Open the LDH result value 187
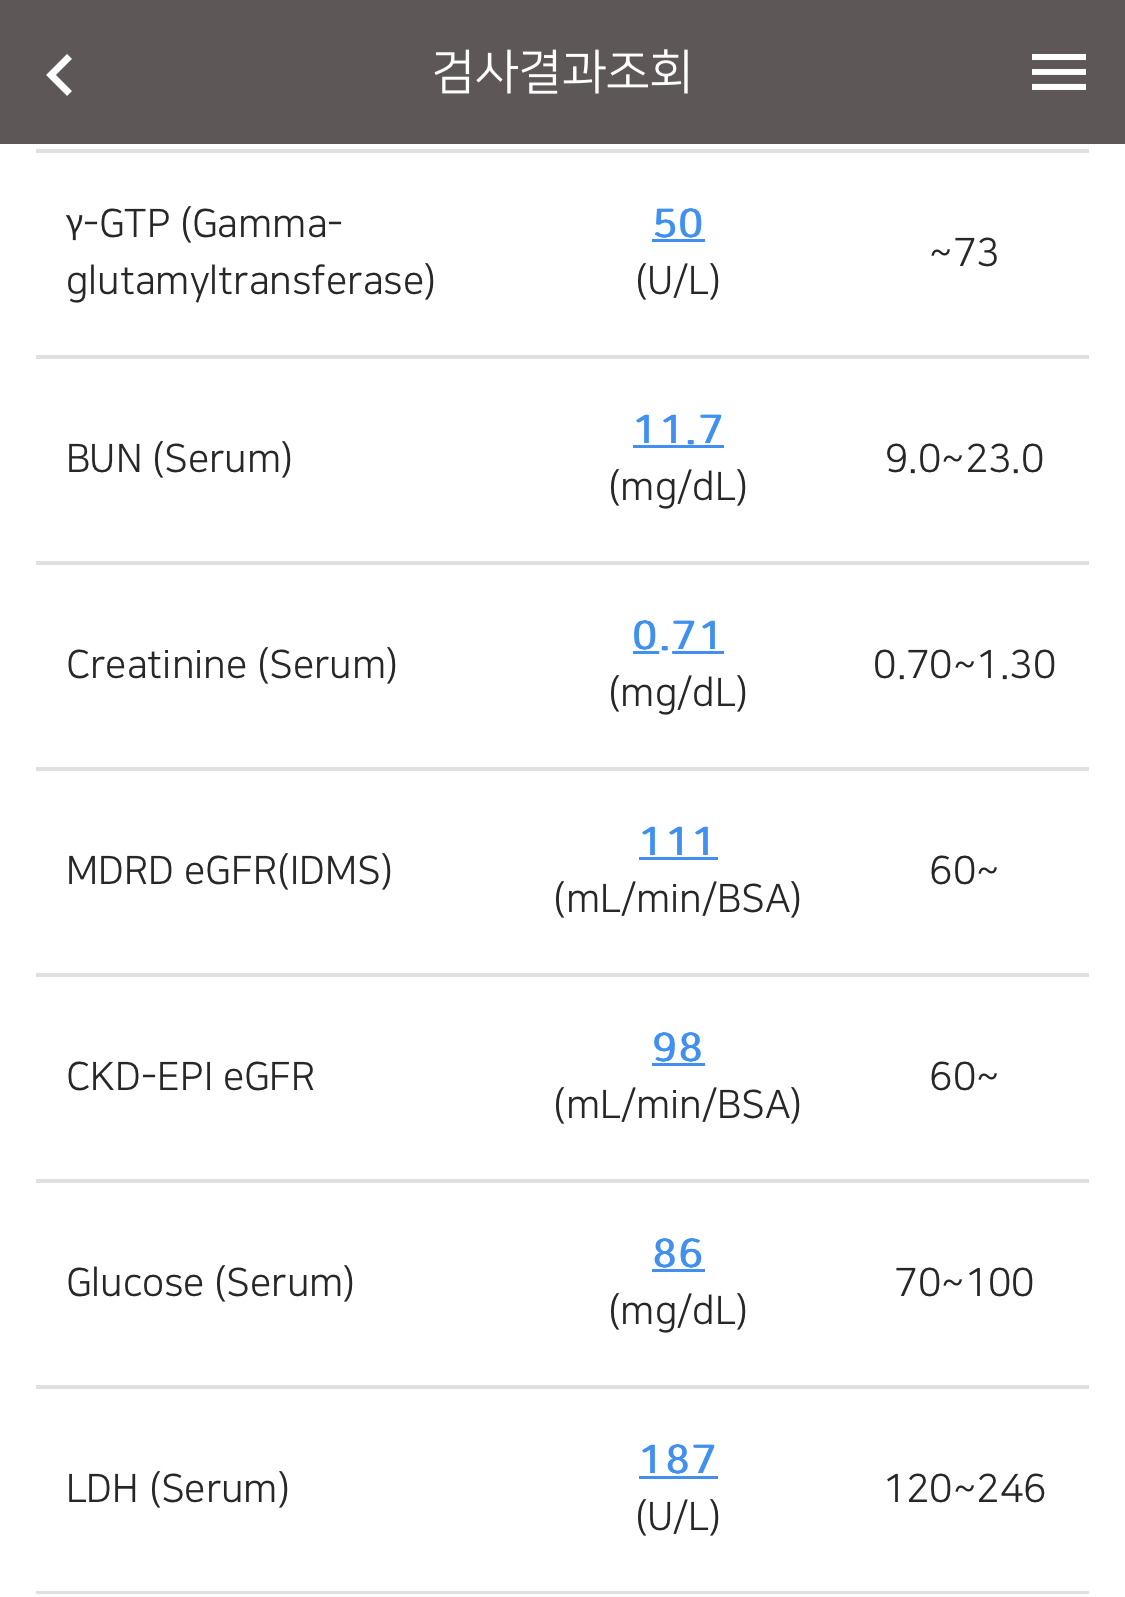Image resolution: width=1125 pixels, height=1597 pixels. click(678, 1459)
